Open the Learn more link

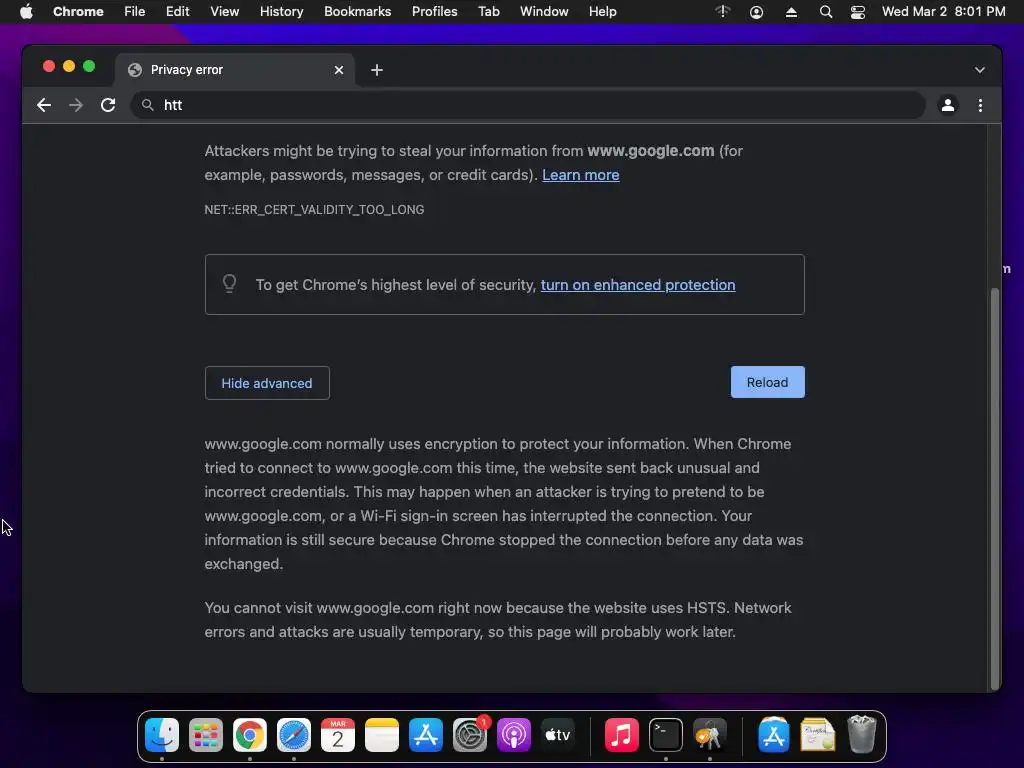[x=581, y=175]
